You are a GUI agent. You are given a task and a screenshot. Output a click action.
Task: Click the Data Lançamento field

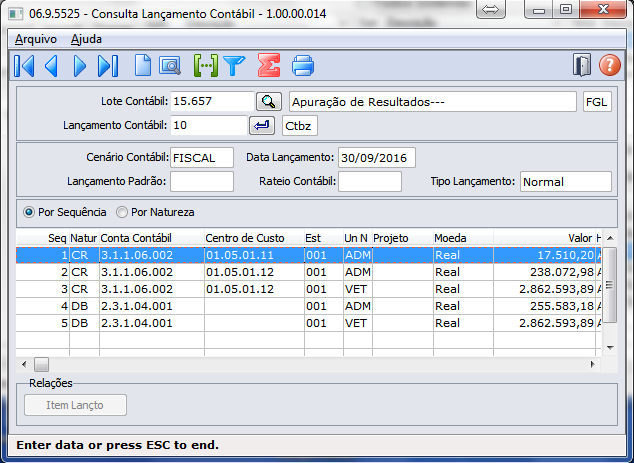377,158
